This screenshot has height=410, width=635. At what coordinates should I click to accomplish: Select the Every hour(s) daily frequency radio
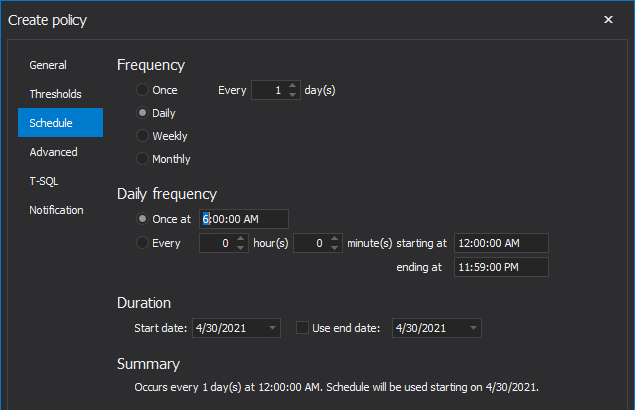point(142,243)
